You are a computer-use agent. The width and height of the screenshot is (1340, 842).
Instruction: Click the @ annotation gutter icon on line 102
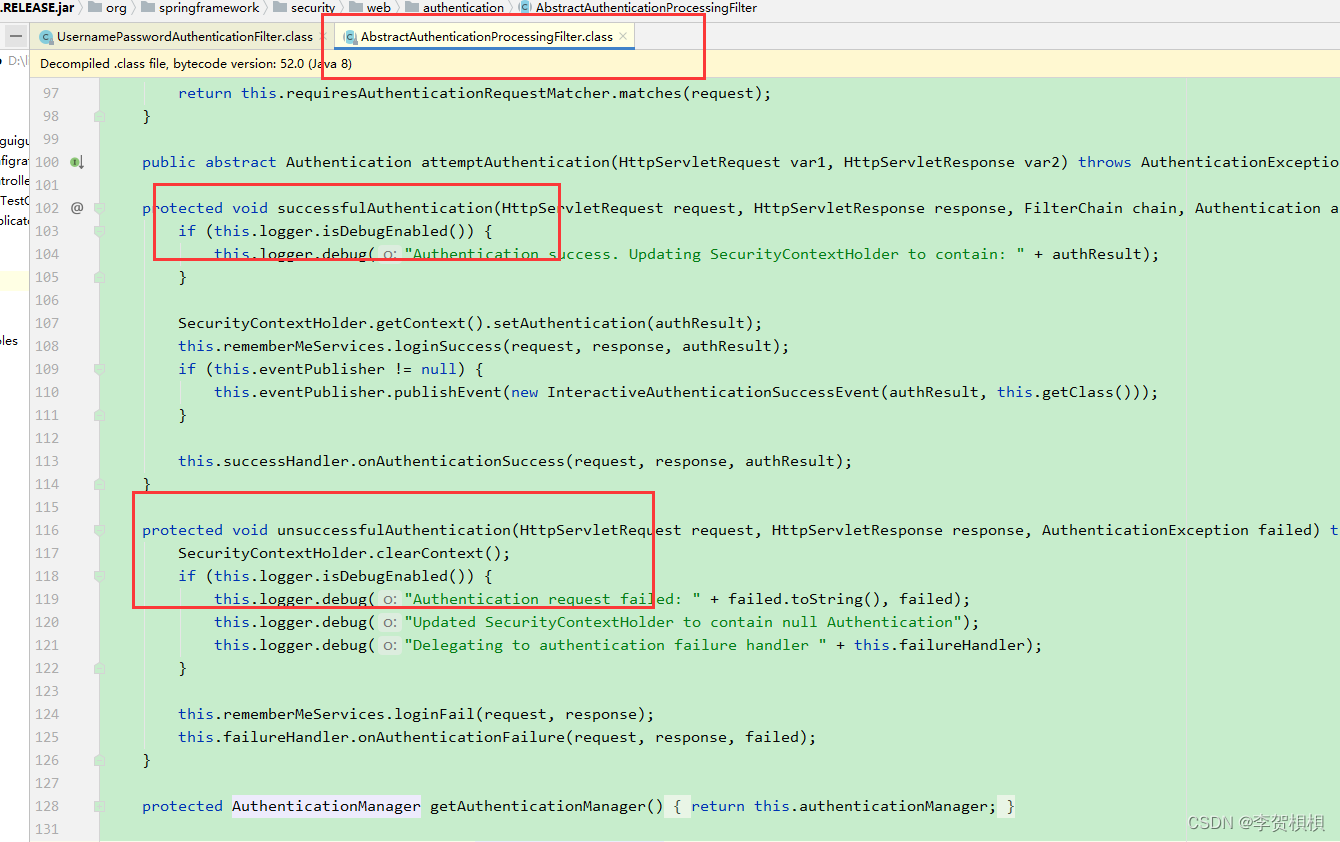(77, 208)
